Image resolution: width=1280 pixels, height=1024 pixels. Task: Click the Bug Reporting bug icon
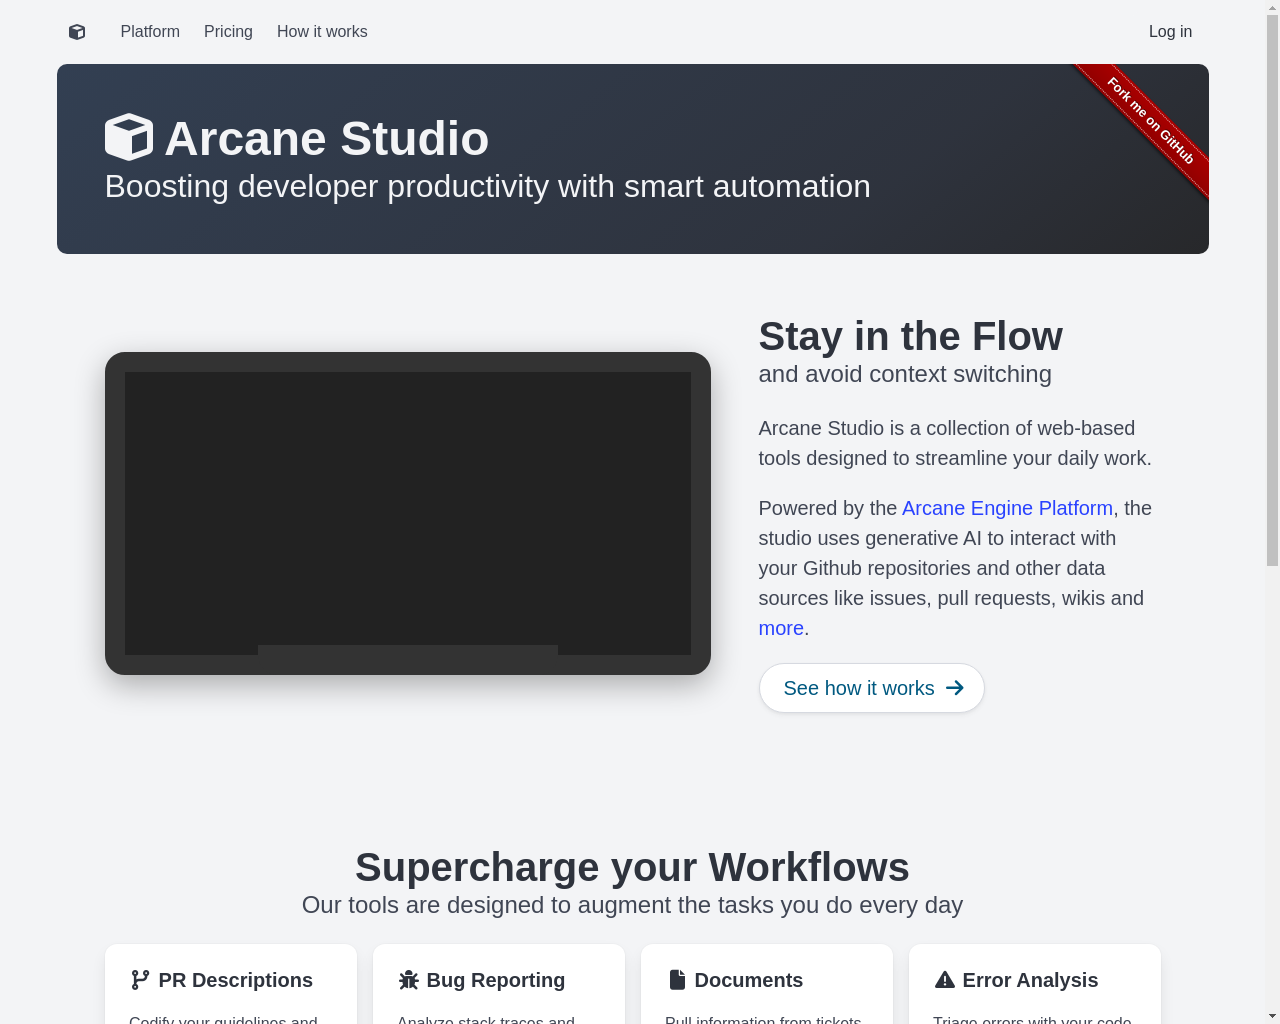pos(408,980)
